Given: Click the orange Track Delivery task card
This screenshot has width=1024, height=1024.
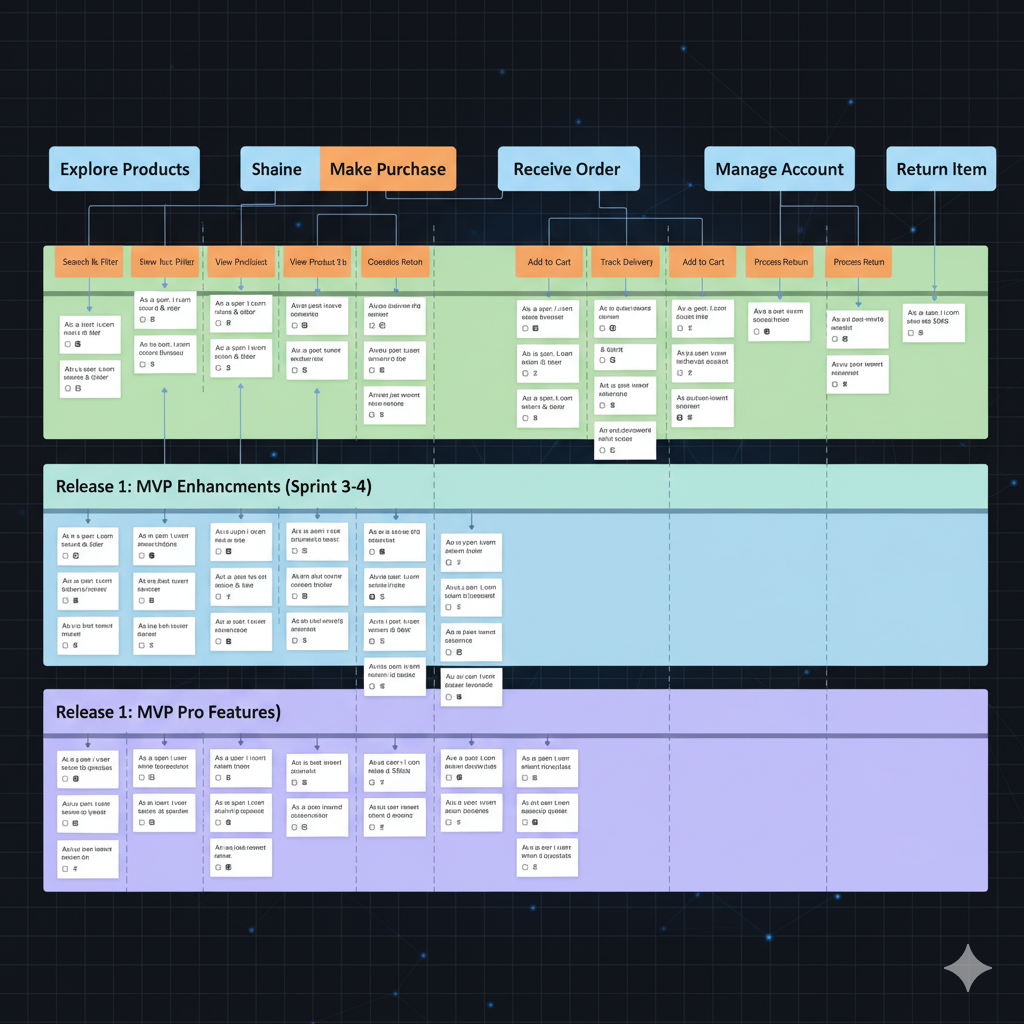Looking at the screenshot, I should point(626,262).
